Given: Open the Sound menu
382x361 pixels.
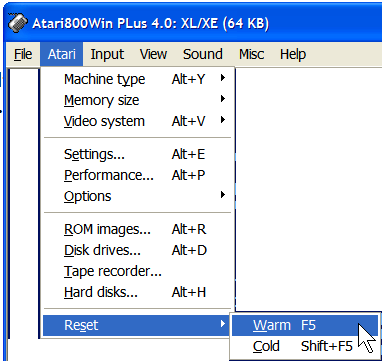Looking at the screenshot, I should 203,54.
